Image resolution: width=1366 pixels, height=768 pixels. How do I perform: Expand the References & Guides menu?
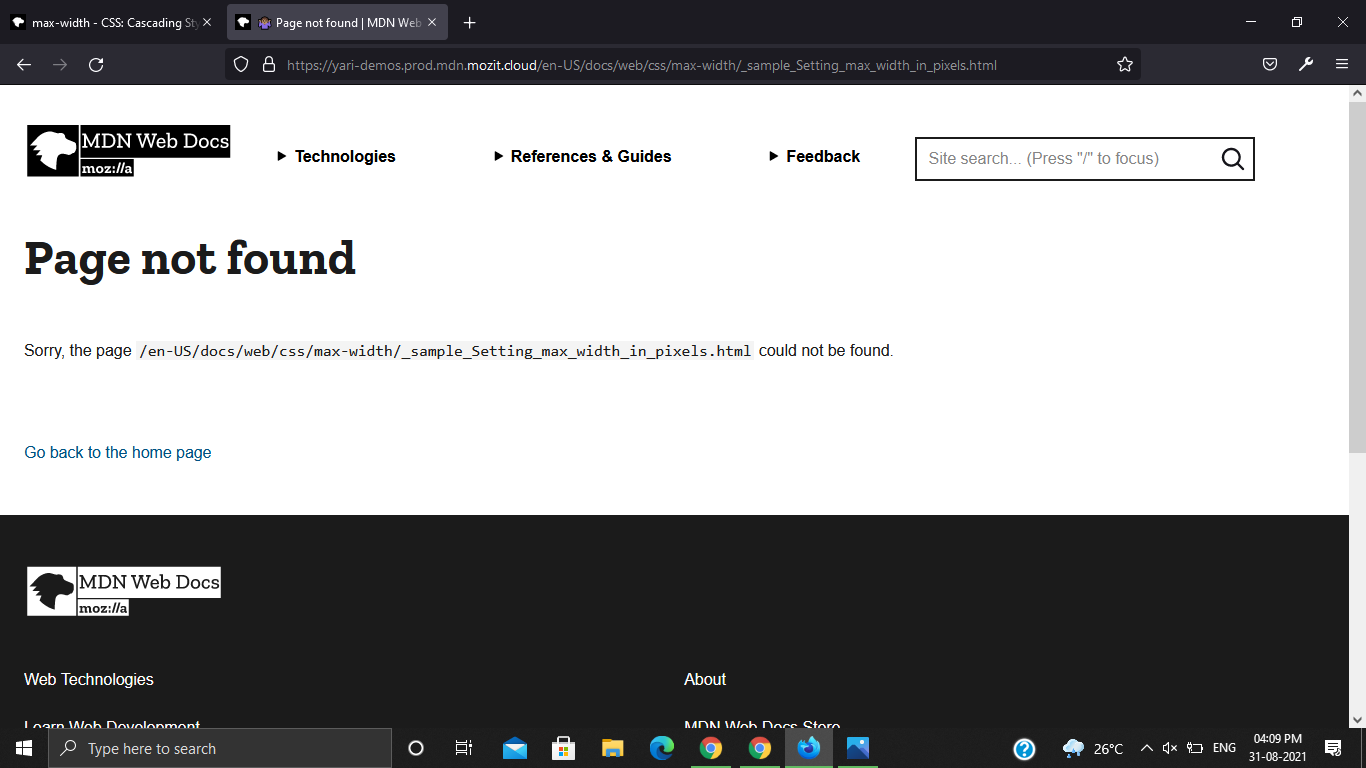tap(583, 156)
